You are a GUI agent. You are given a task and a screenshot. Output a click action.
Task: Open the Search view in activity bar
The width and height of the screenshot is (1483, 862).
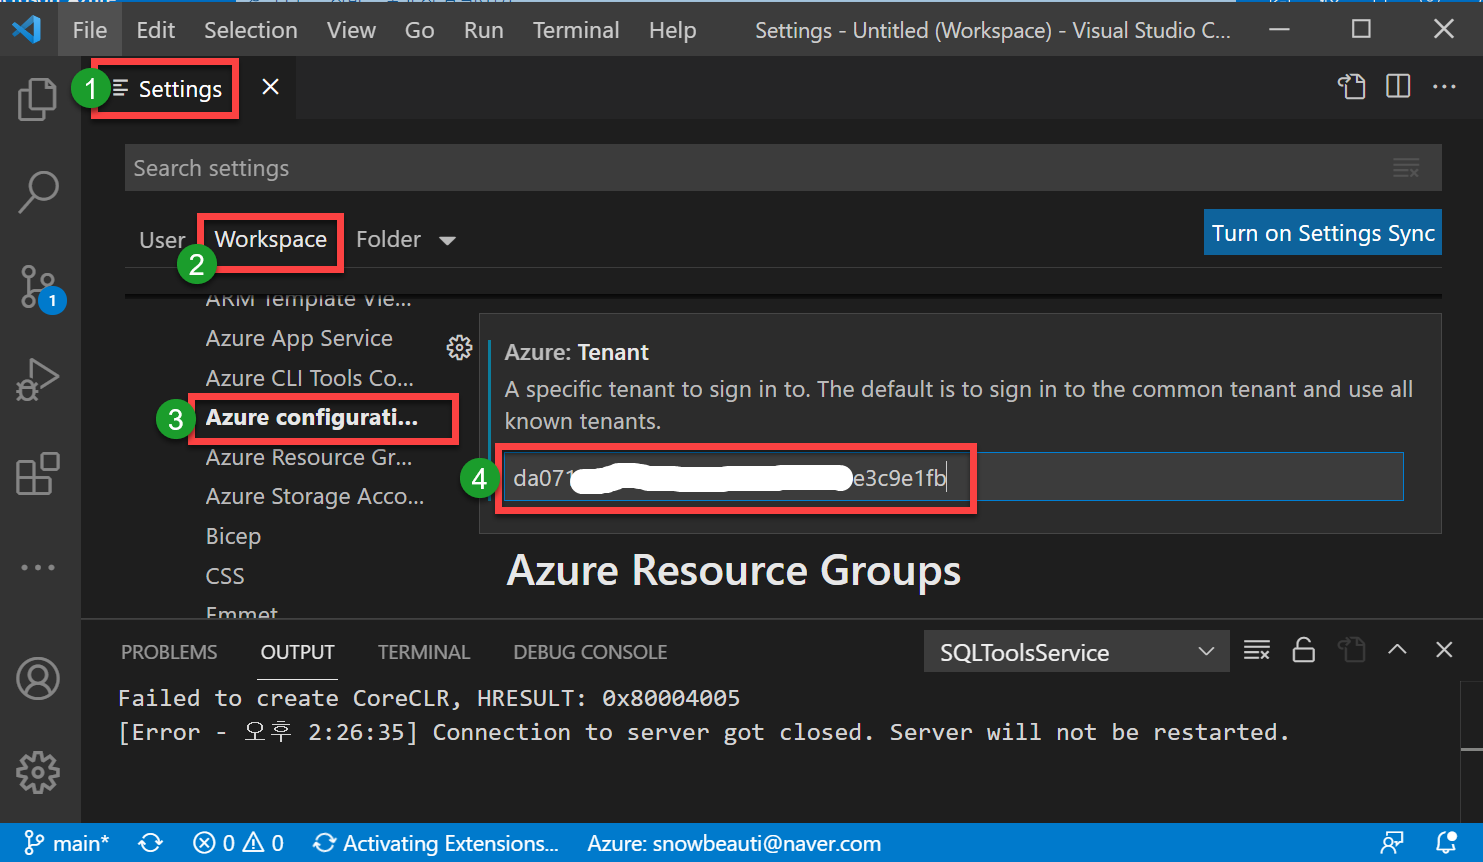pos(38,192)
